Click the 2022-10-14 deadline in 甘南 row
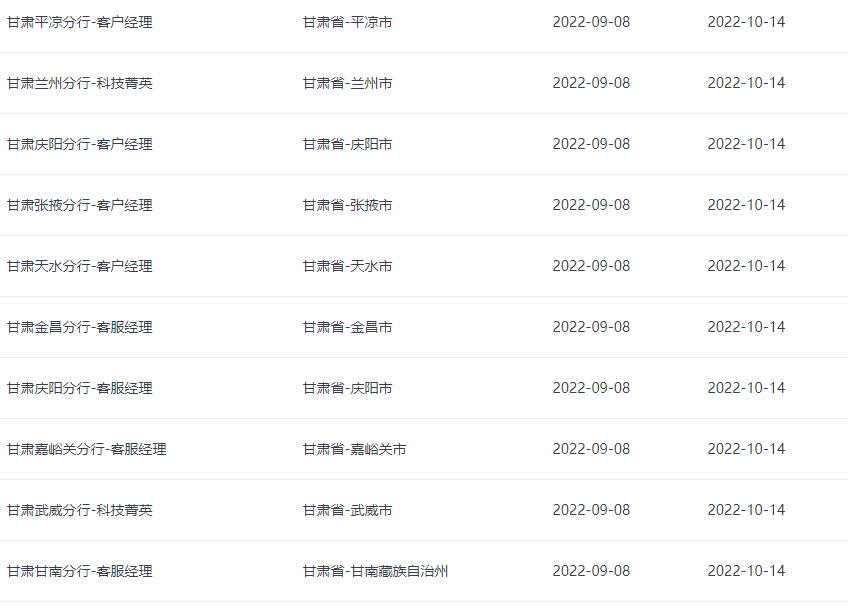Viewport: 848px width, 612px height. coord(746,571)
